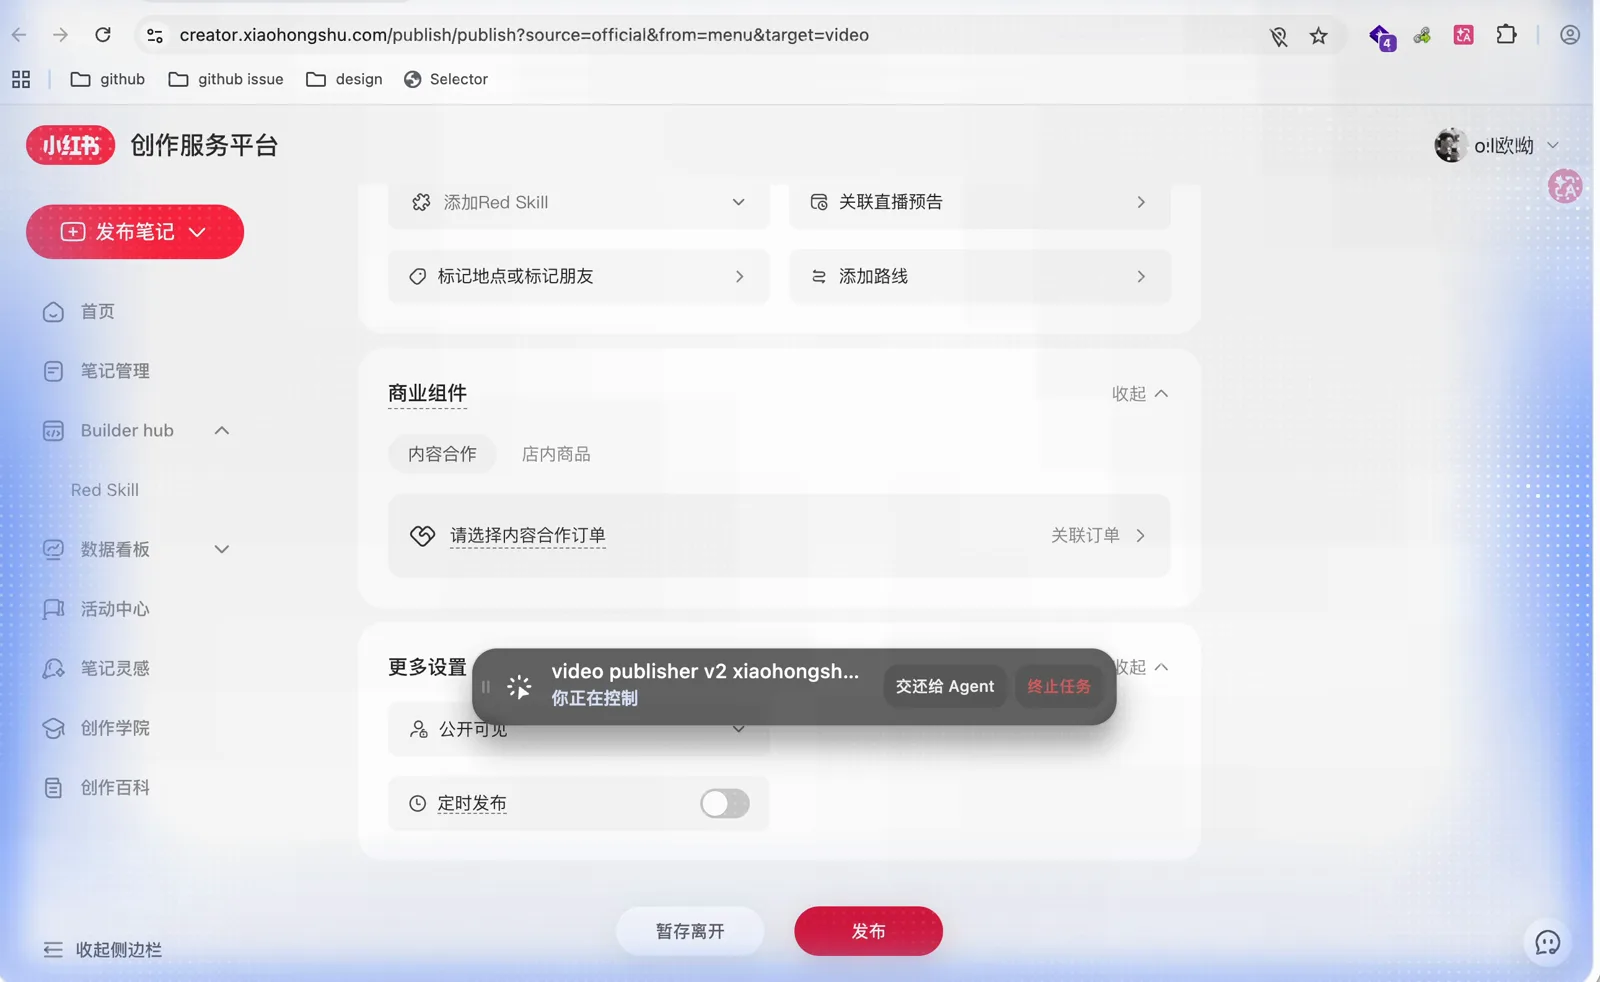Click the 暂存离开 button
Screen dimensions: 1600x982
tap(690, 931)
